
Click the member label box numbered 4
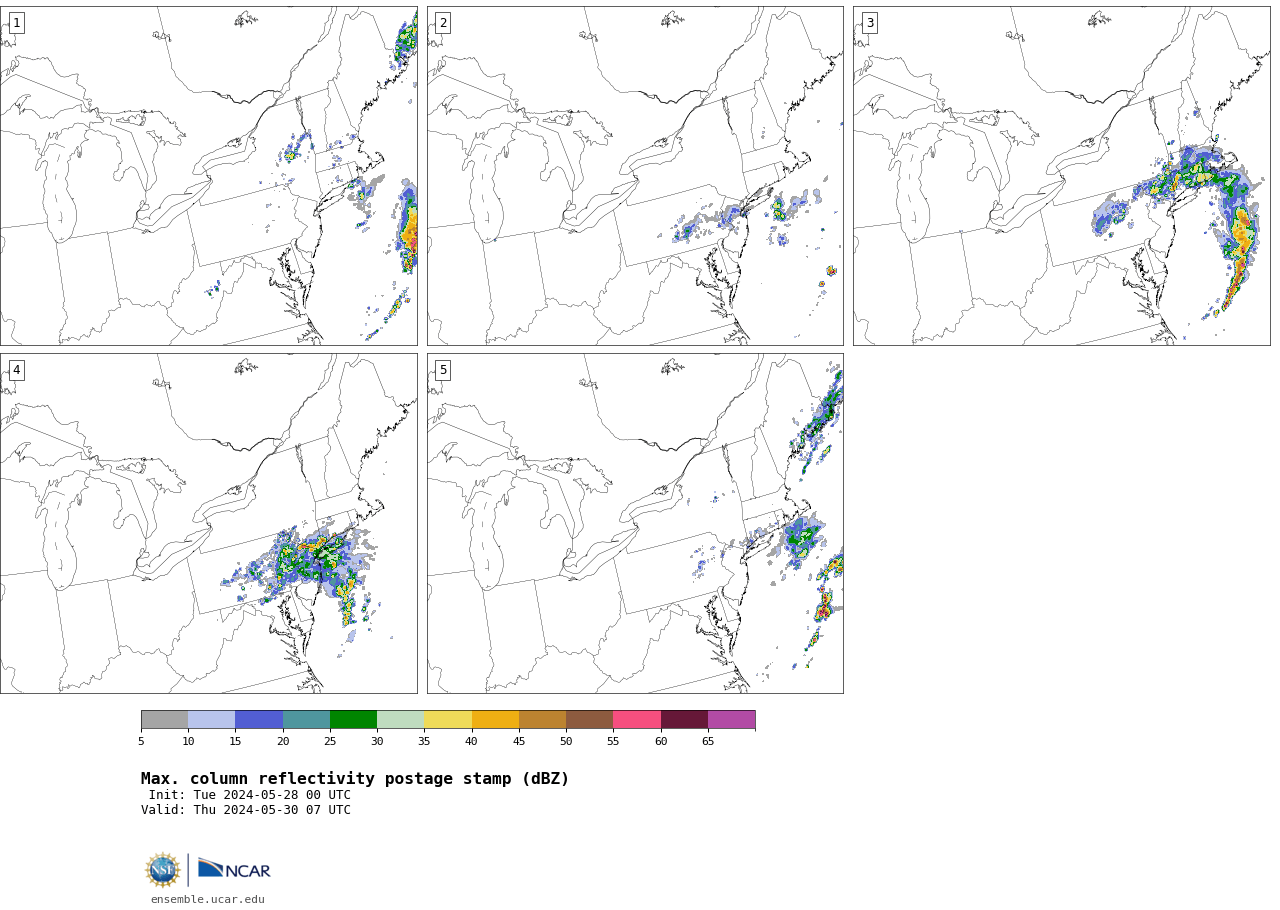pyautogui.click(x=16, y=370)
